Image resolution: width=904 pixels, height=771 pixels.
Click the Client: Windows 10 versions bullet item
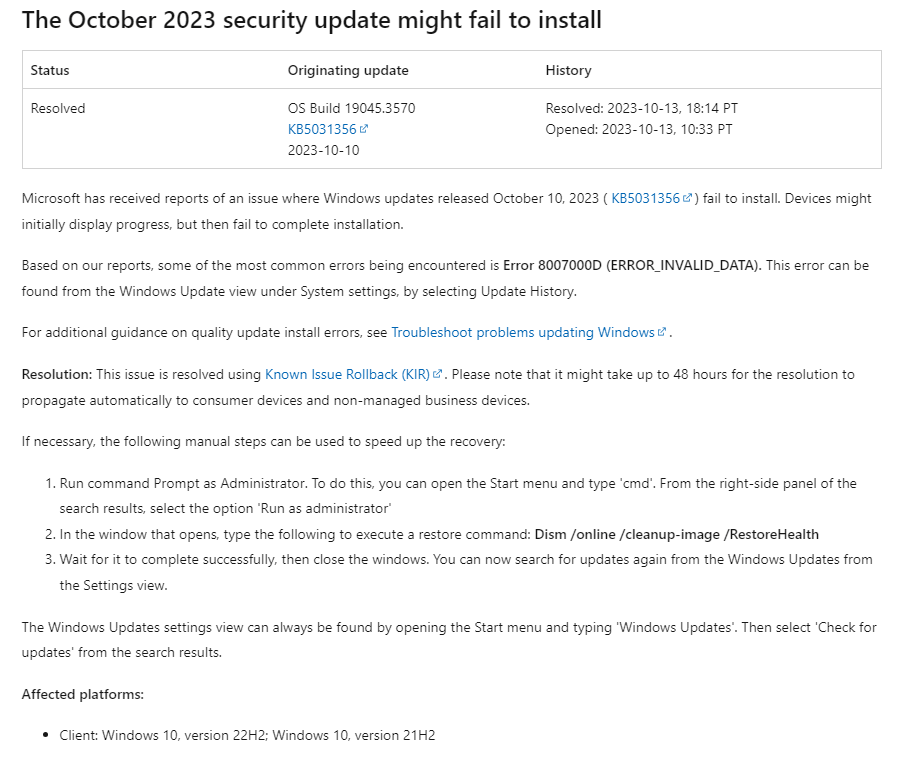247,736
